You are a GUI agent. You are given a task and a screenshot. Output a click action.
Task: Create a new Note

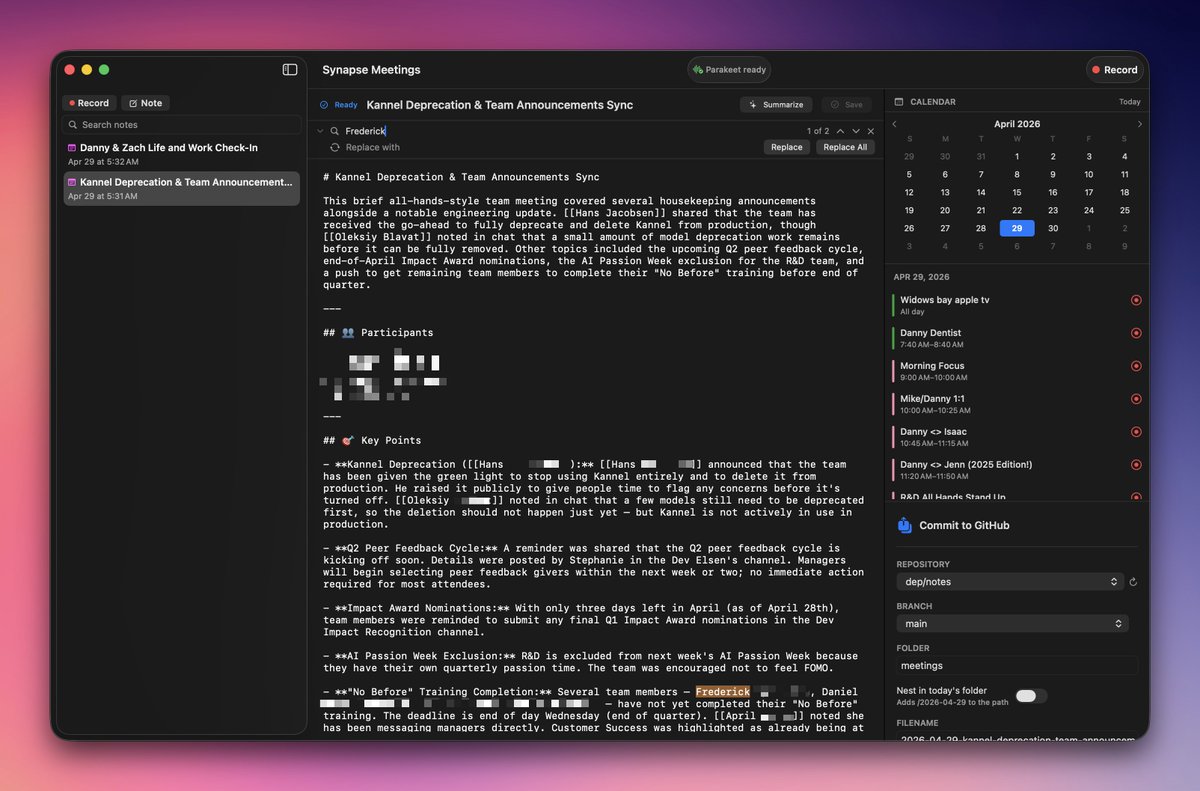[145, 103]
